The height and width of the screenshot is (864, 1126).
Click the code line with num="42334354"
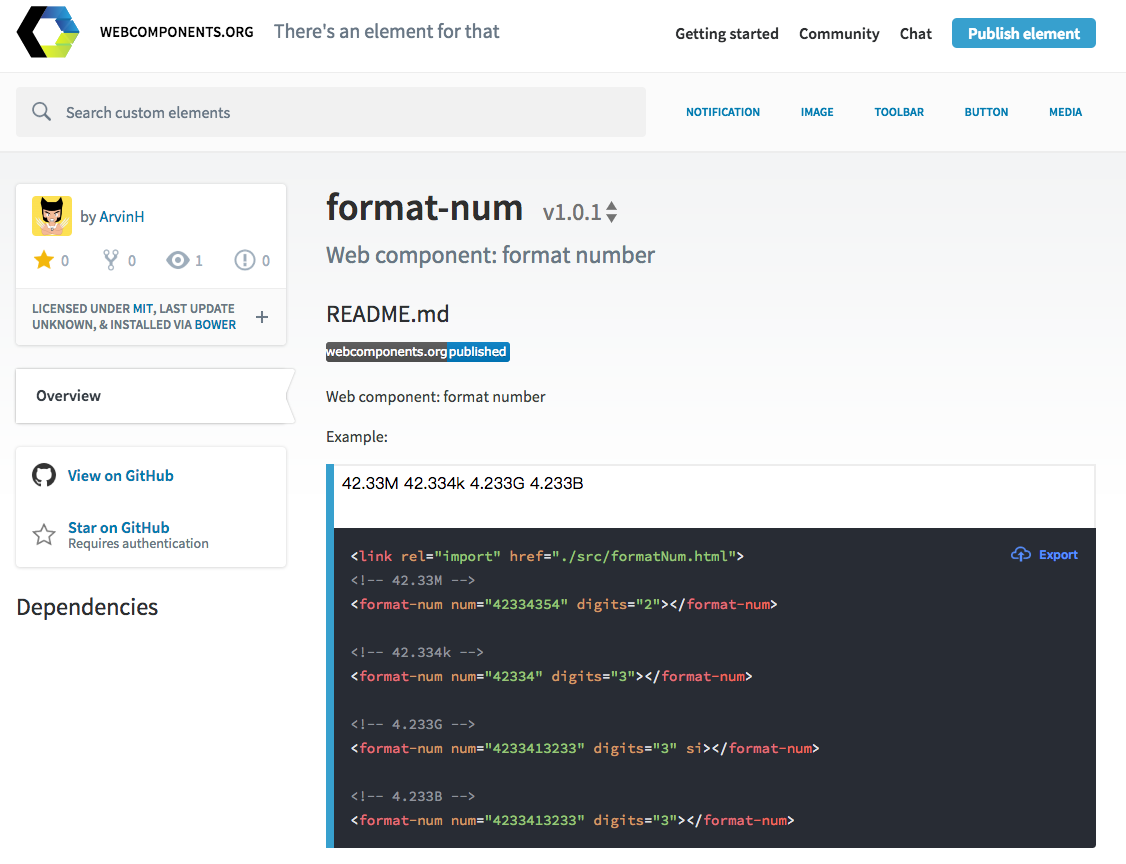tap(564, 604)
